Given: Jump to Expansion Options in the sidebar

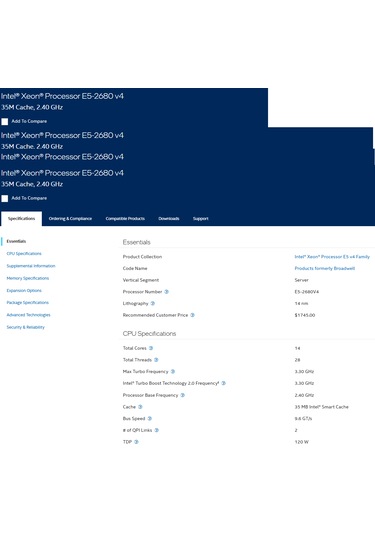Looking at the screenshot, I should [x=24, y=290].
